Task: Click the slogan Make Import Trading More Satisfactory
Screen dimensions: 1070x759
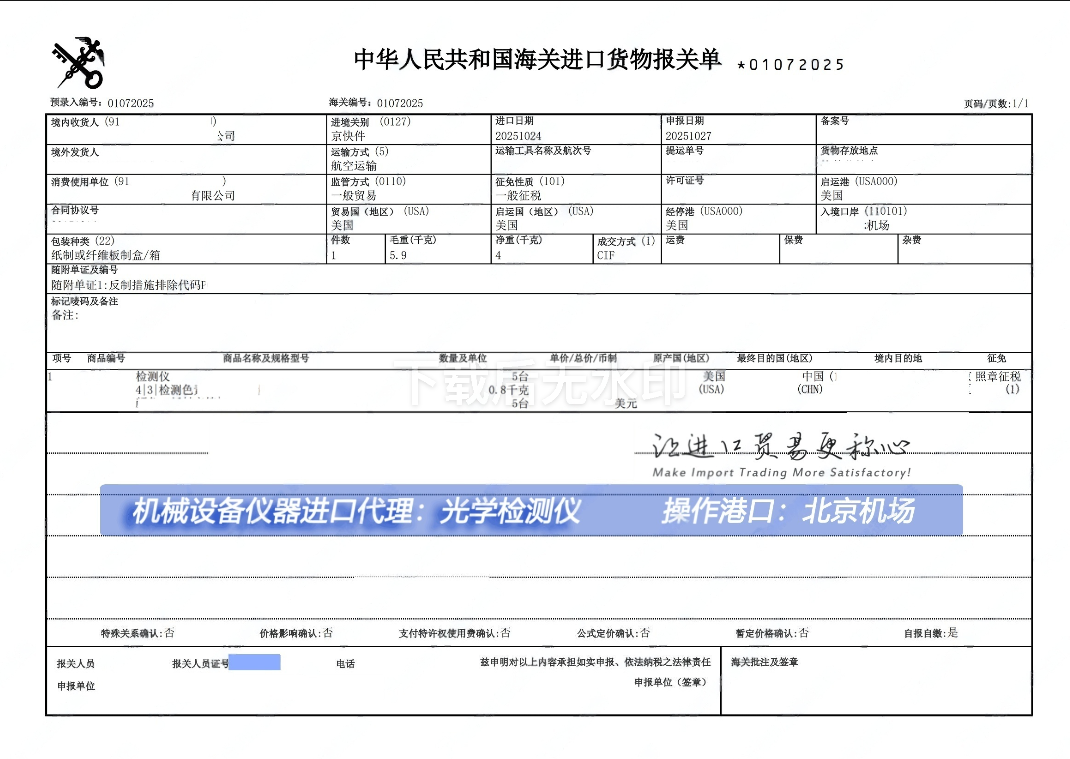Action: pos(781,472)
